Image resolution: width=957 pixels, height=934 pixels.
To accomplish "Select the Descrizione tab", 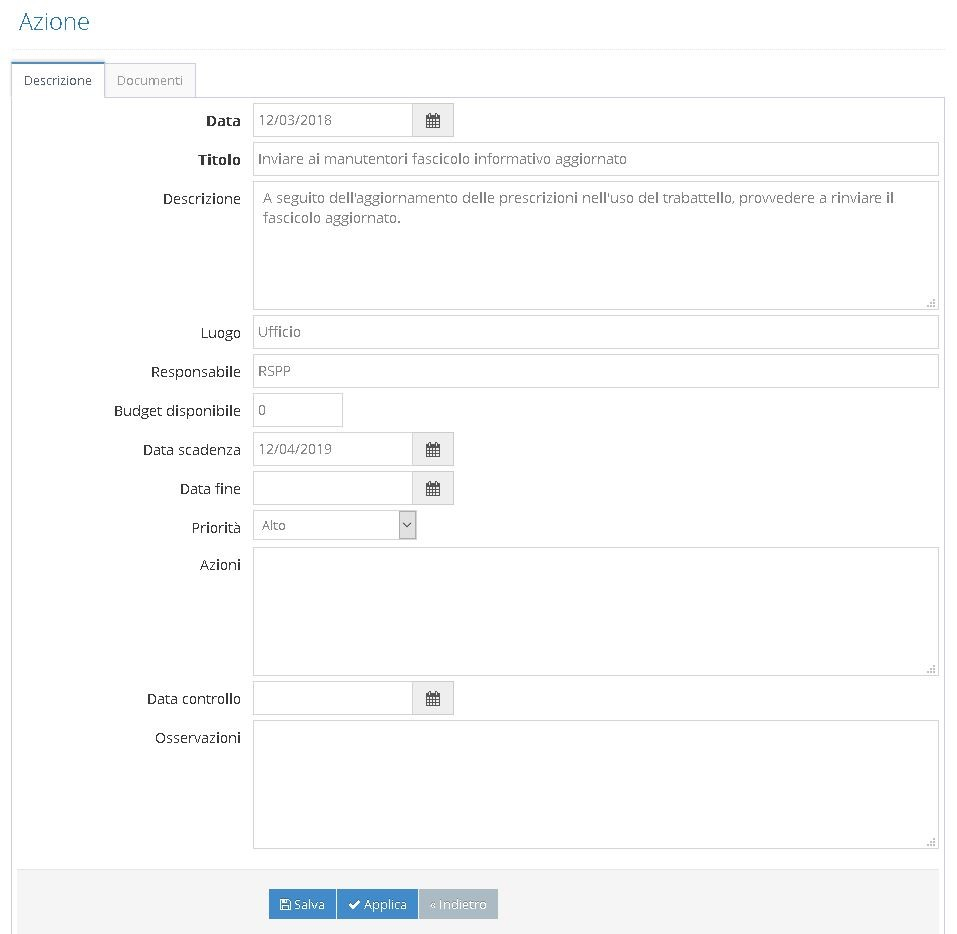I will [x=58, y=81].
